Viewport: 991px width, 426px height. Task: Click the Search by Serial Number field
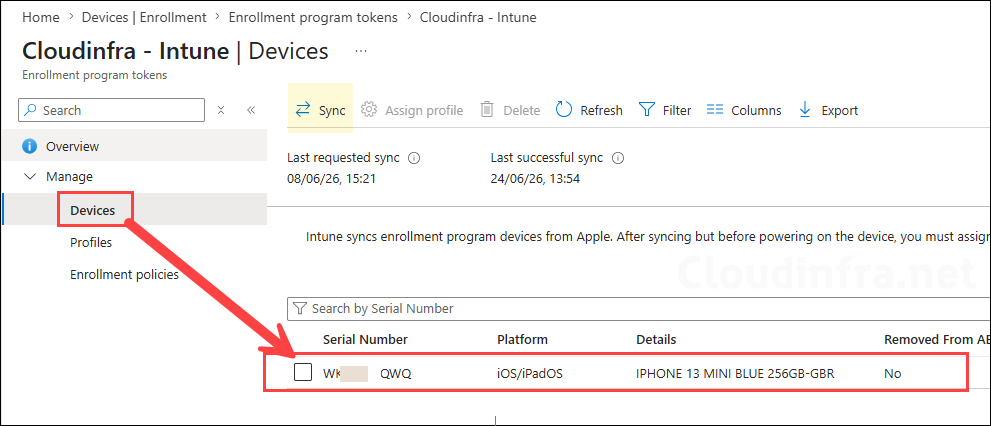(x=638, y=308)
